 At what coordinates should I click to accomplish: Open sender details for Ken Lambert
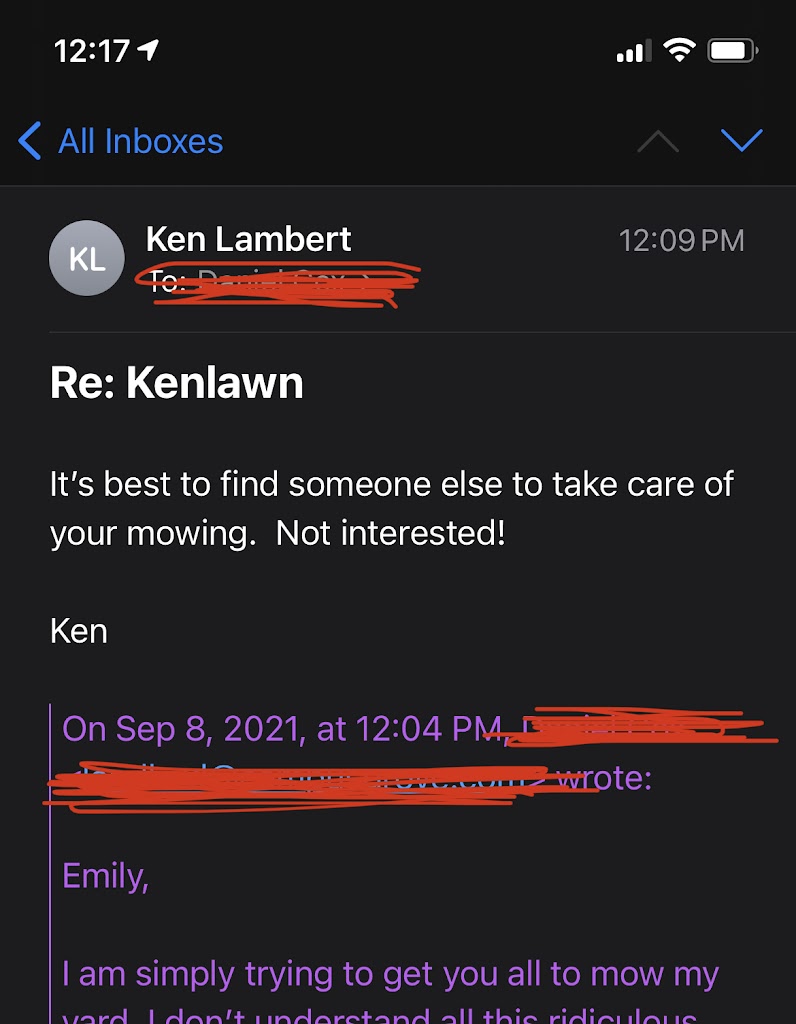[x=248, y=239]
